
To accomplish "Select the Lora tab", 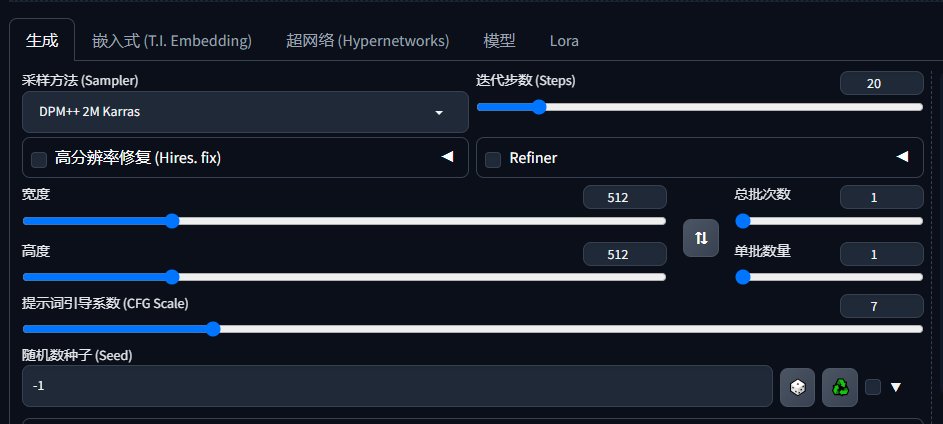I will pos(564,41).
